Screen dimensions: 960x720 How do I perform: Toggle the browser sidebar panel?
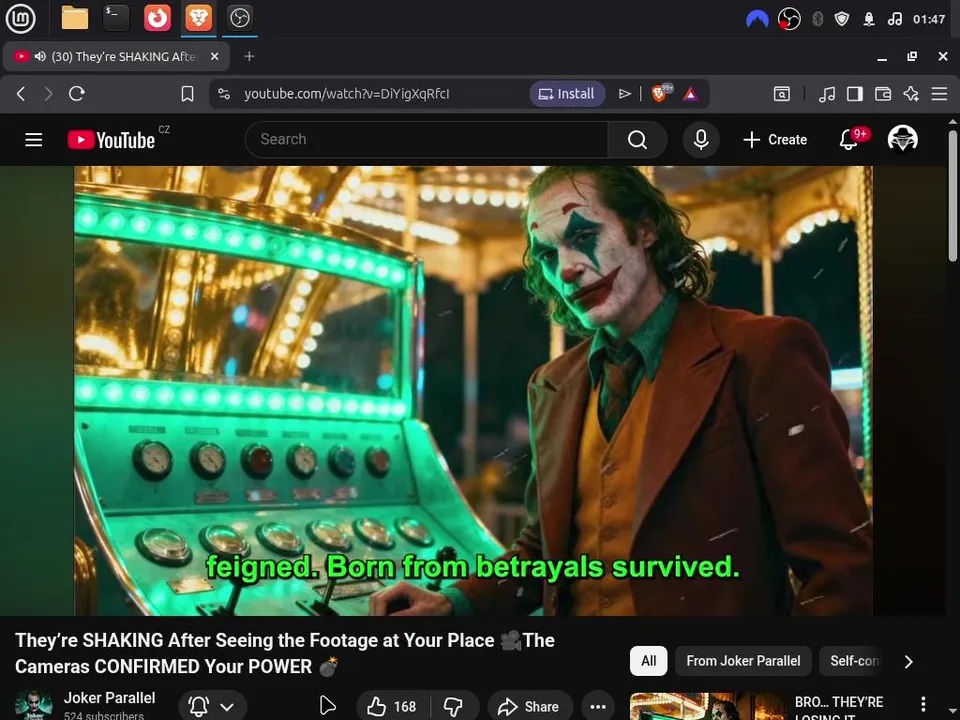(x=855, y=94)
